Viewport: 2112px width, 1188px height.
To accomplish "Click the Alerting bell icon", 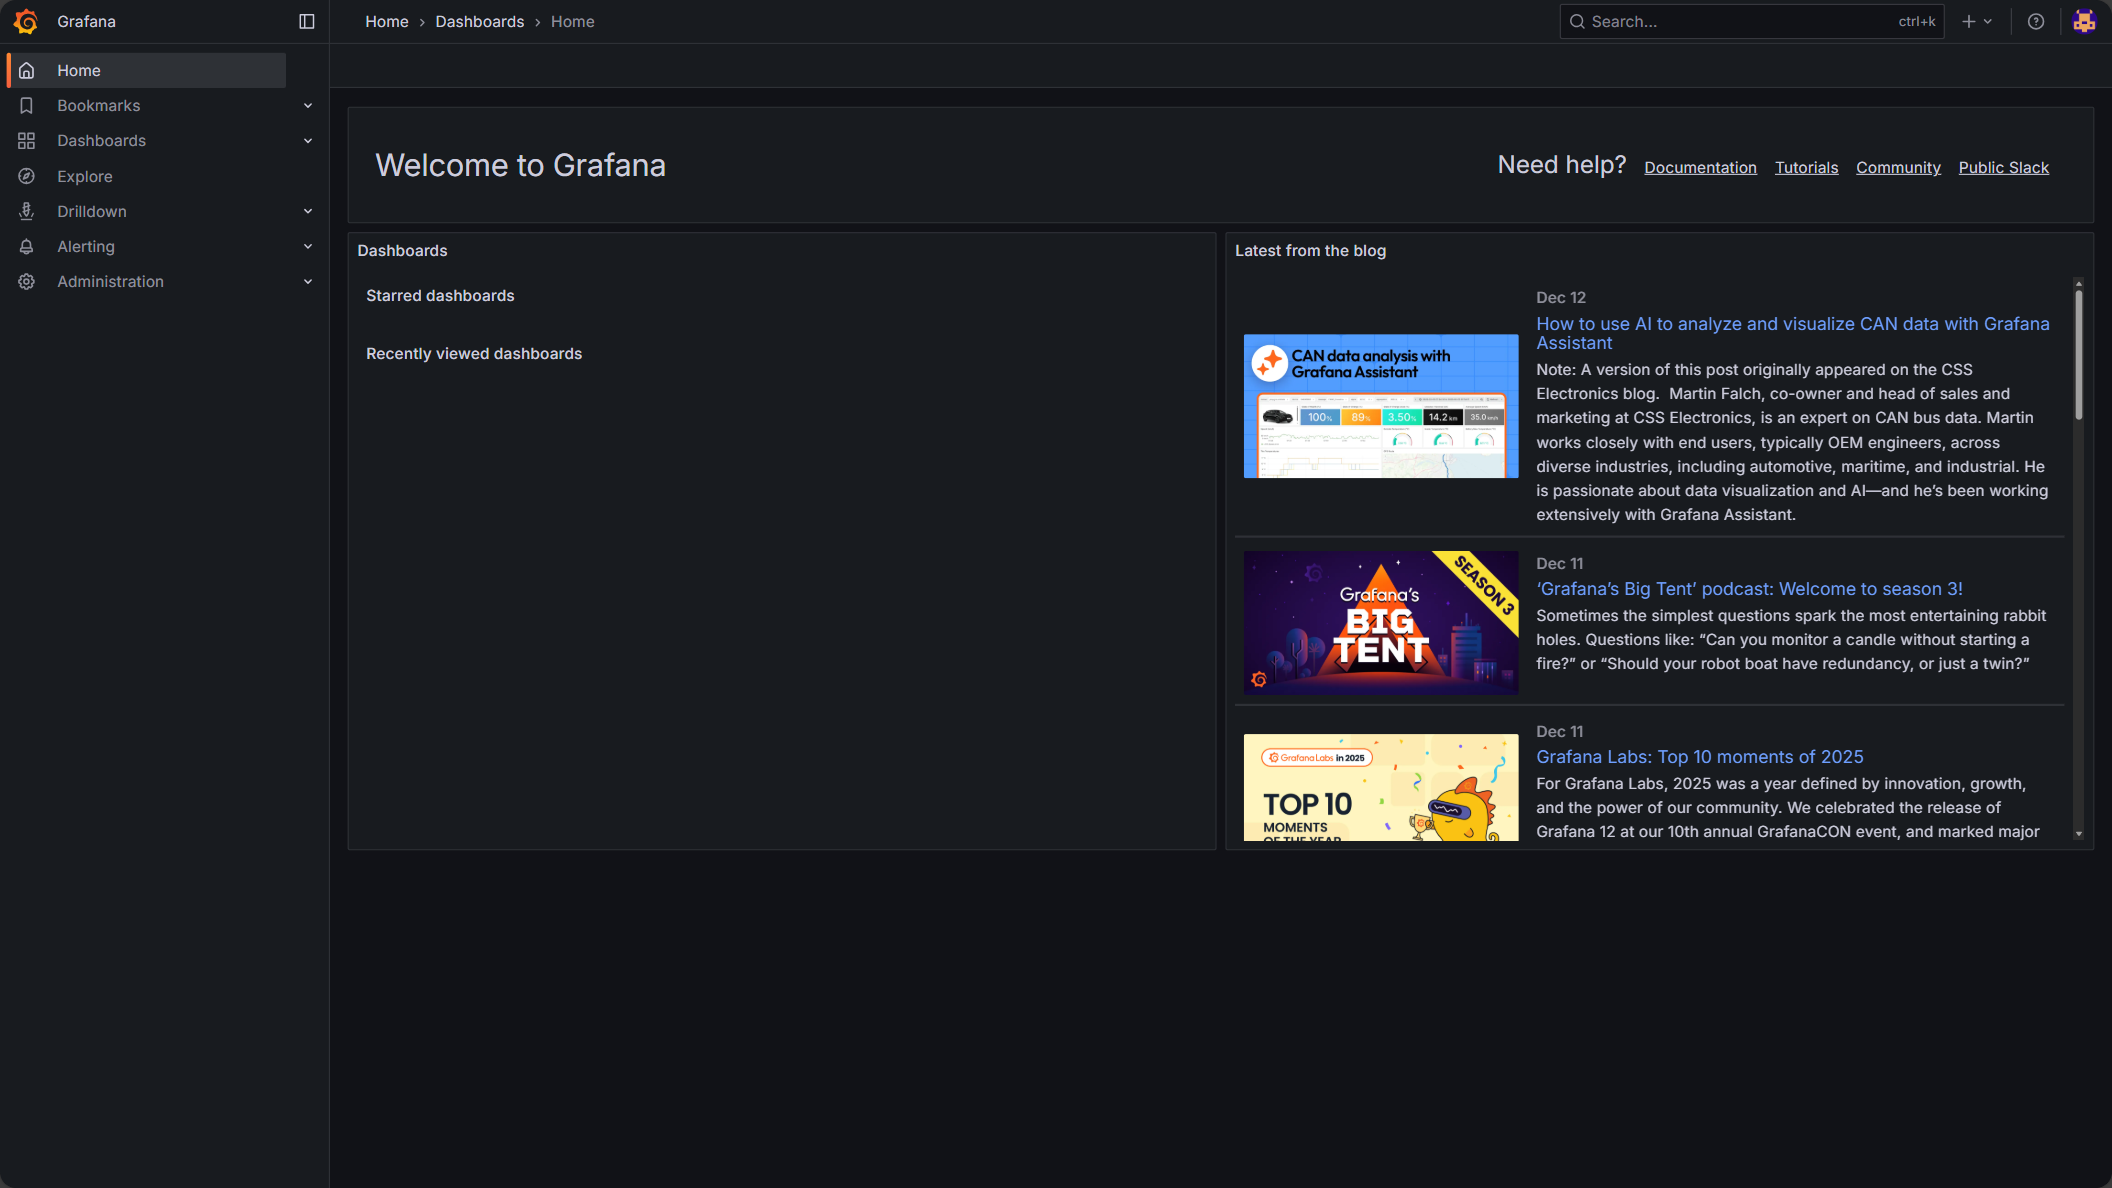I will [x=27, y=246].
